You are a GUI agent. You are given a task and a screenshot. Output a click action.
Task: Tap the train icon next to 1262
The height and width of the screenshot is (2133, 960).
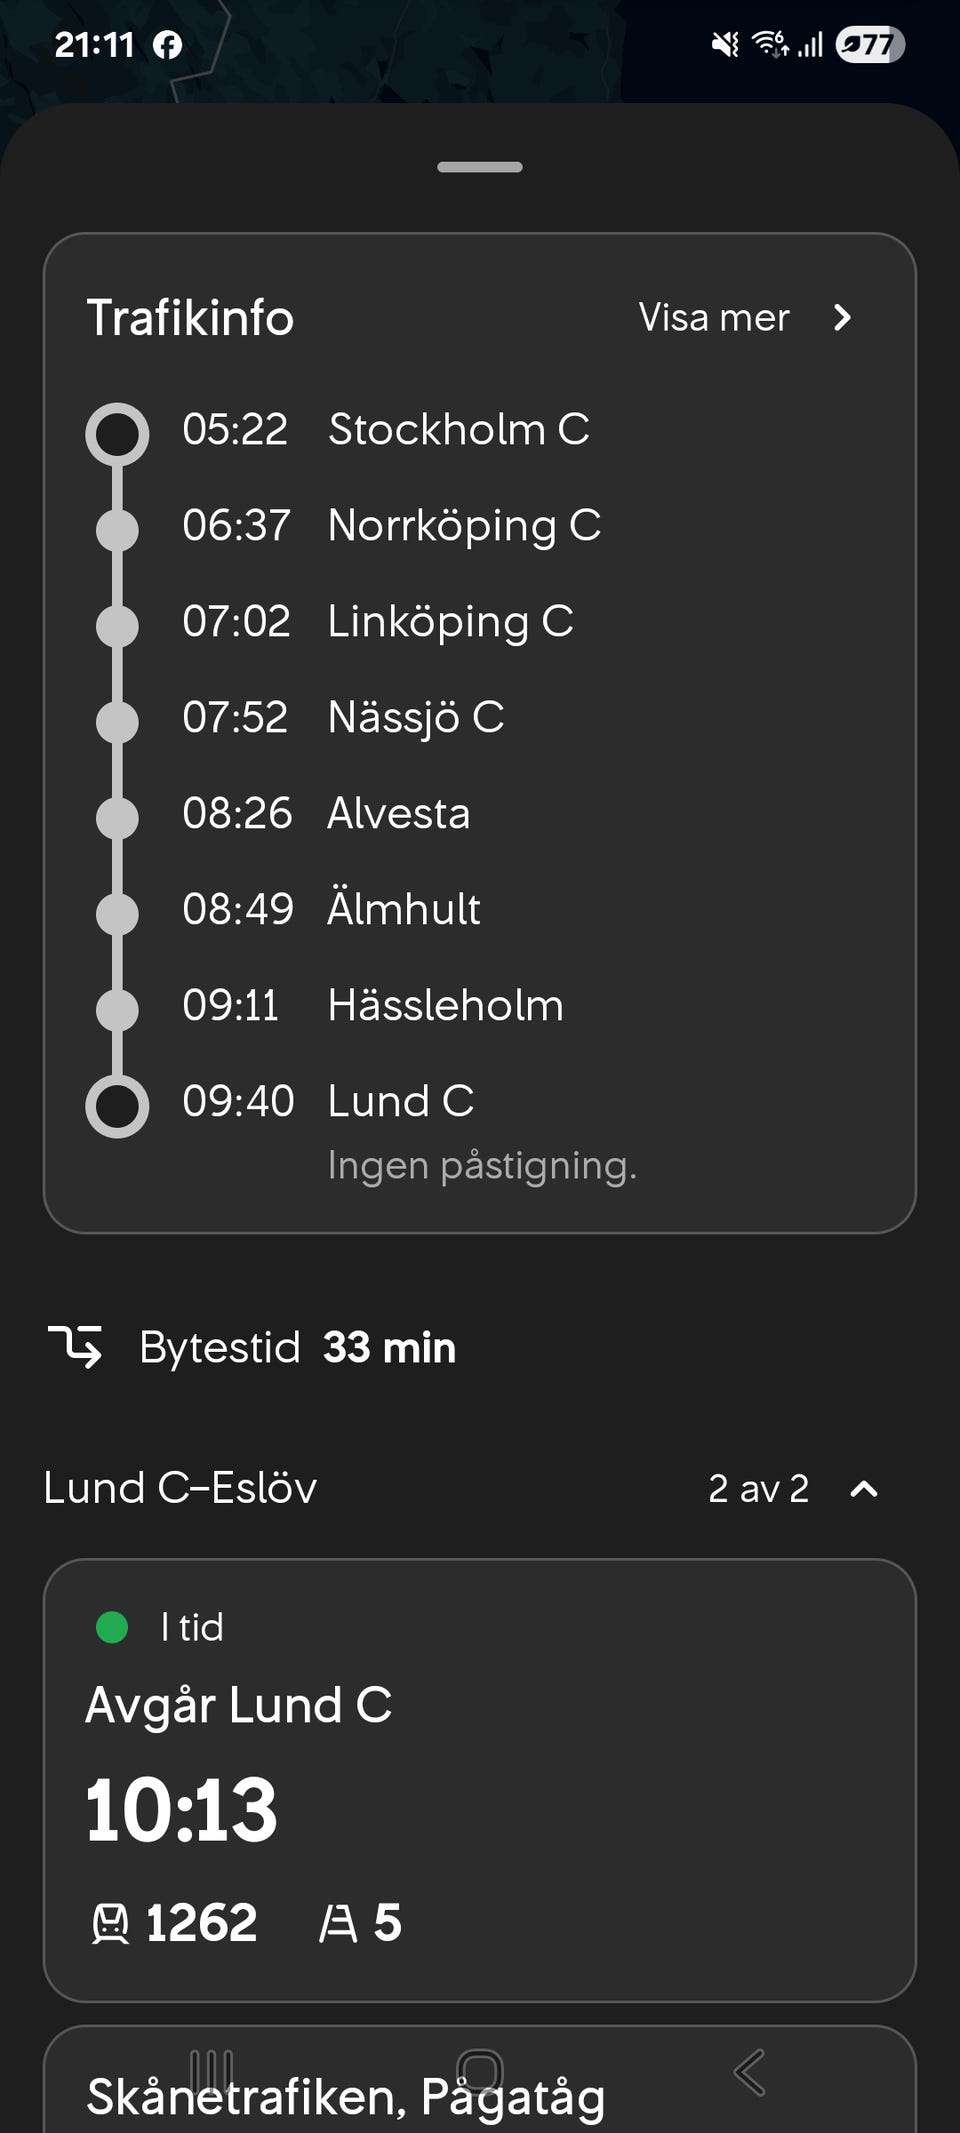[x=110, y=1923]
